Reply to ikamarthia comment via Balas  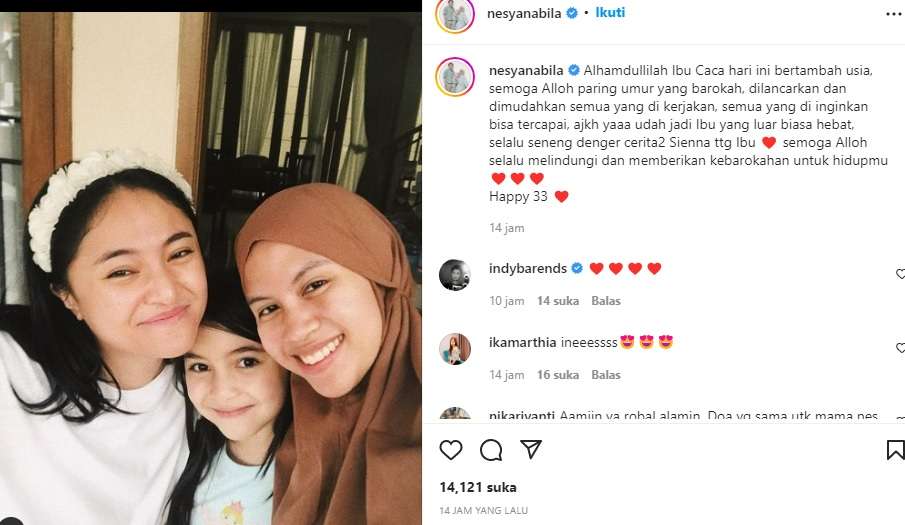coord(606,374)
